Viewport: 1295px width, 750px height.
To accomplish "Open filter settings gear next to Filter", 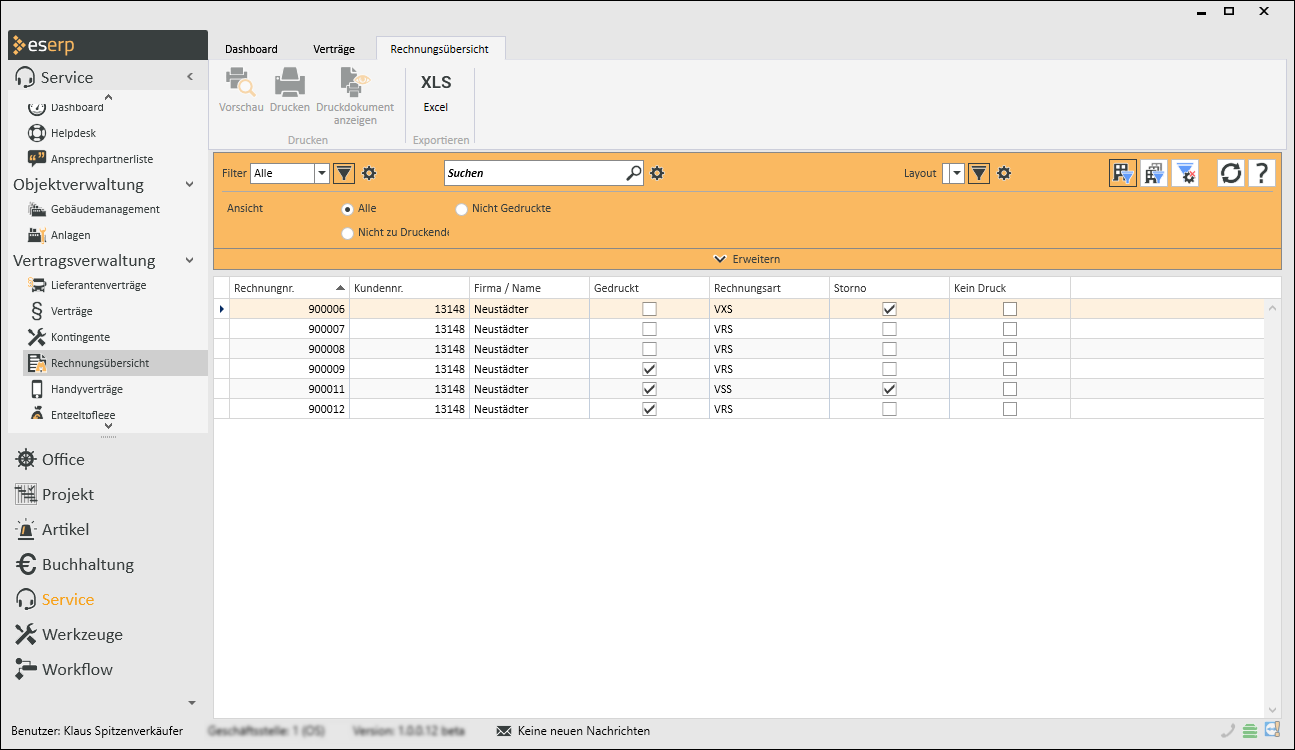I will click(x=369, y=173).
